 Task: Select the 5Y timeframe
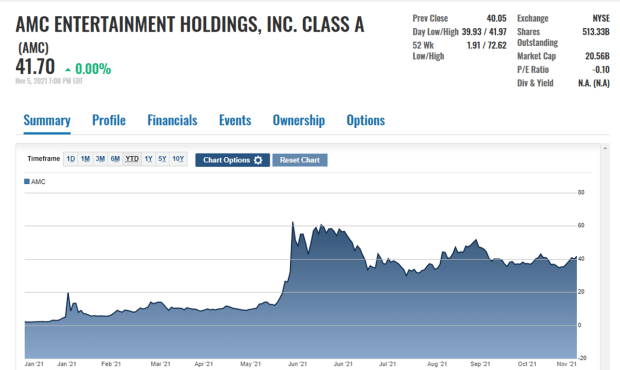click(x=163, y=159)
